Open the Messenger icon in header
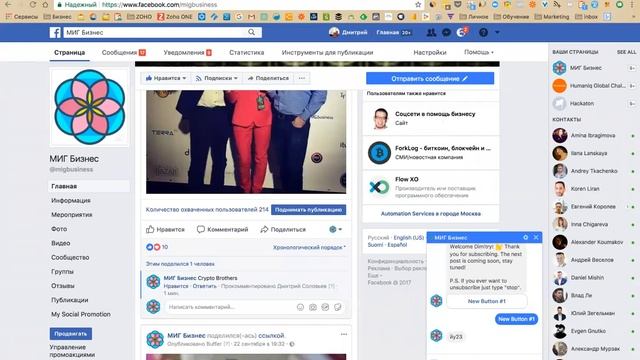The image size is (640, 360). [446, 33]
